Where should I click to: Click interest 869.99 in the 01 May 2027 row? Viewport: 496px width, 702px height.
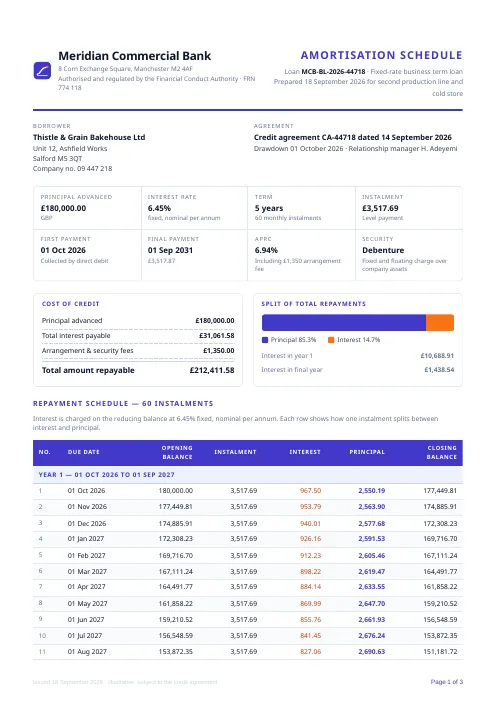coord(310,604)
